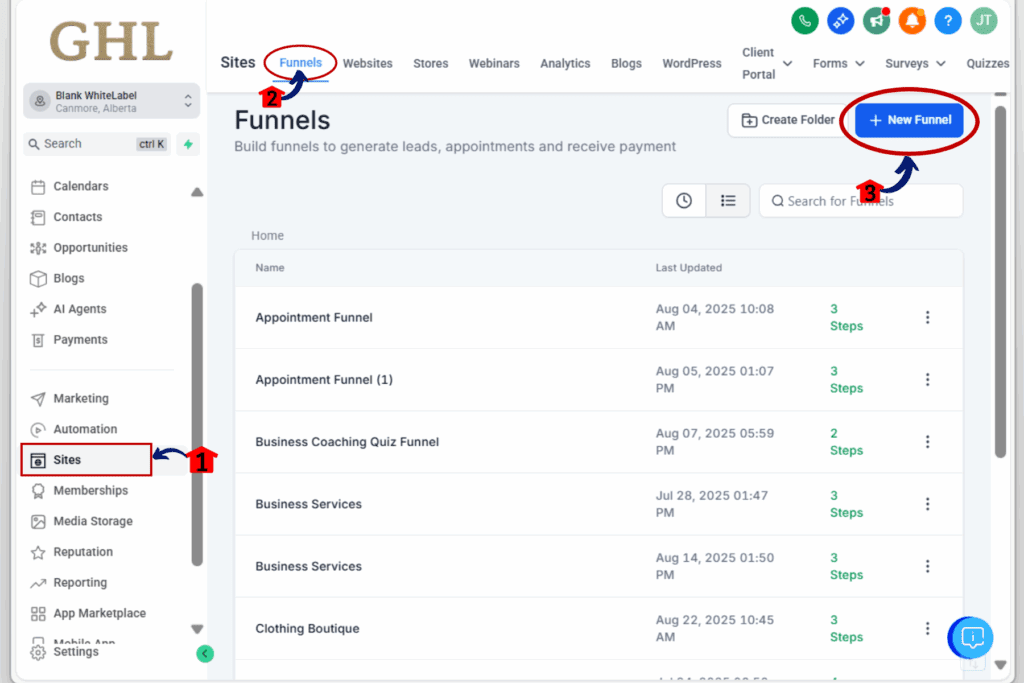Click the green lightning quick actions icon

(x=188, y=144)
